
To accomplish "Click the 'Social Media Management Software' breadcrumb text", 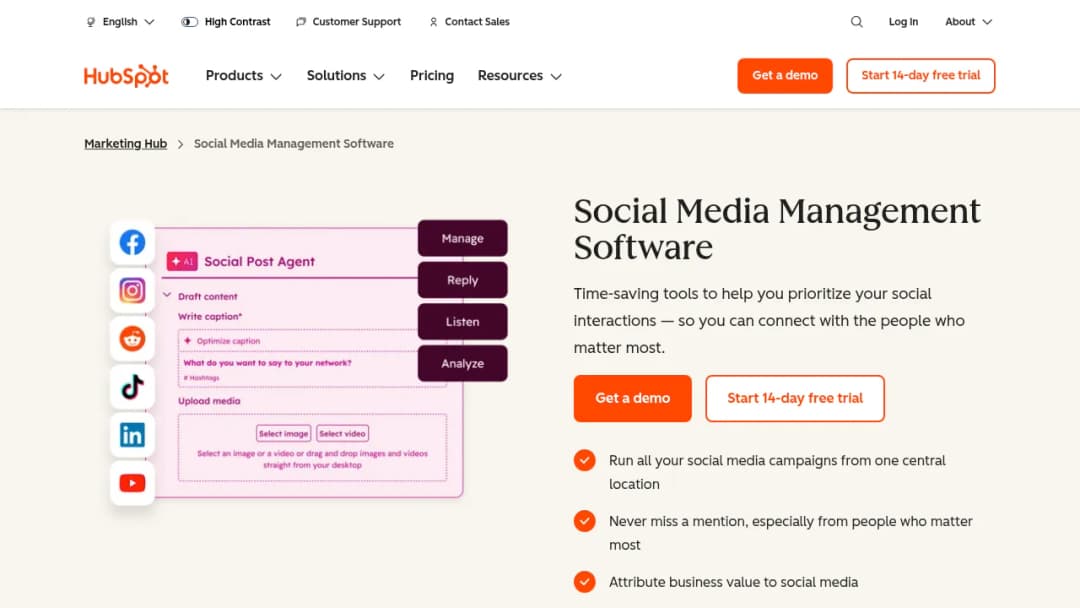I will [x=293, y=143].
